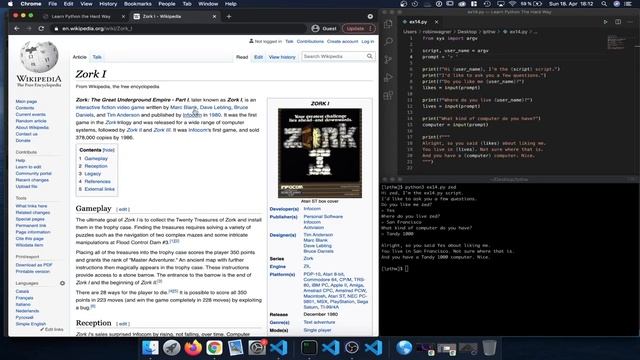Close the ex14.py editor tab
The height and width of the screenshot is (360, 640).
click(436, 22)
